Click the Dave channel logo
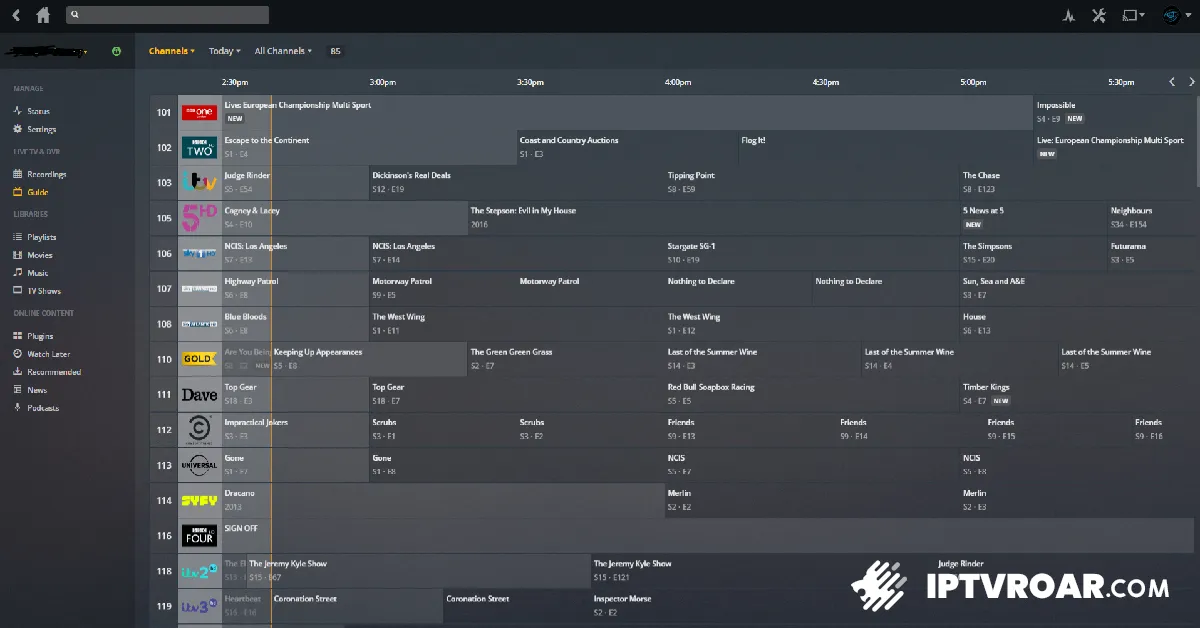 click(x=199, y=394)
